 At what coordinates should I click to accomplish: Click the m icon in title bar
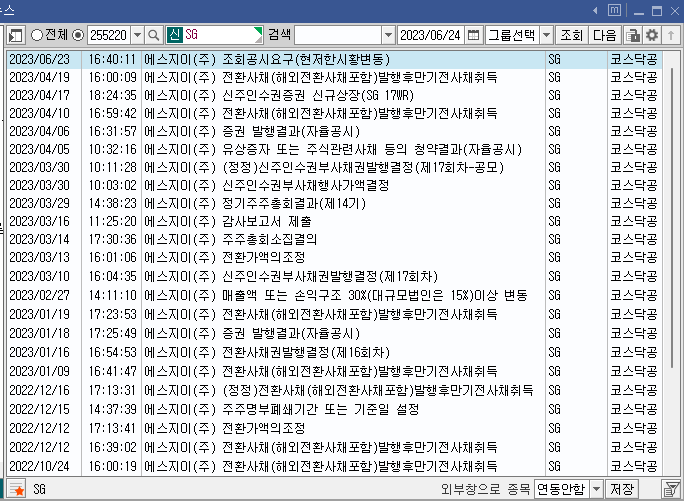[x=614, y=10]
